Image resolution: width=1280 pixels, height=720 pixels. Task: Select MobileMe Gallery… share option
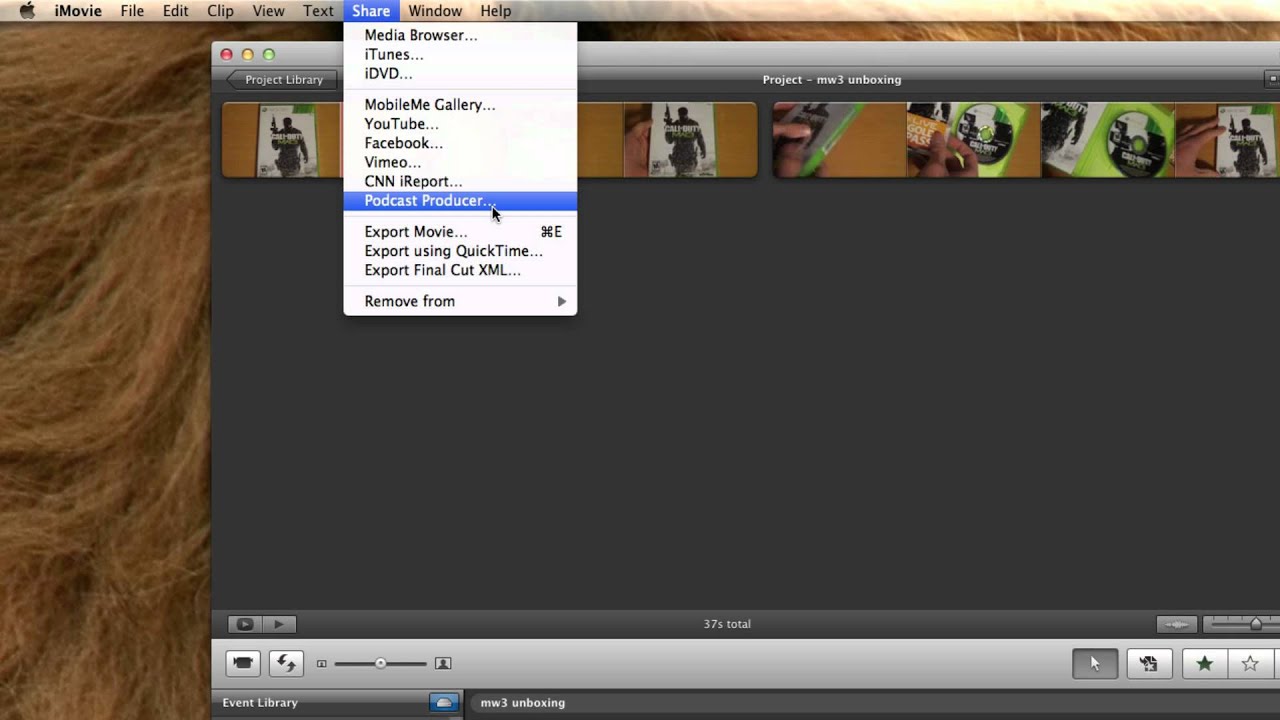coord(460,104)
